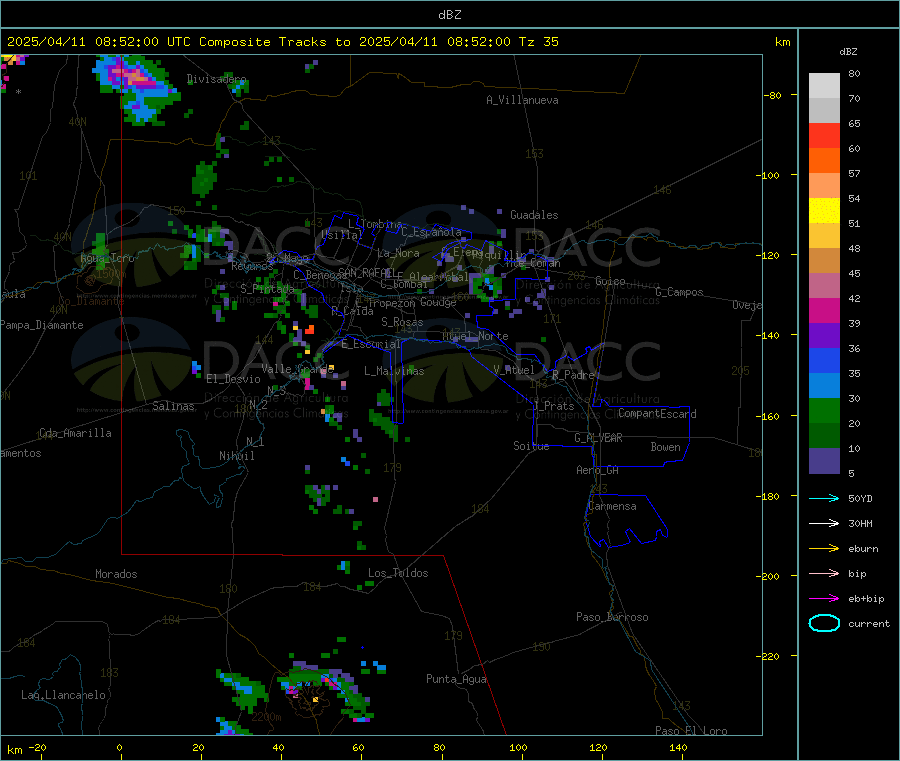
Task: Click the Guadales map label
Action: coord(534,215)
